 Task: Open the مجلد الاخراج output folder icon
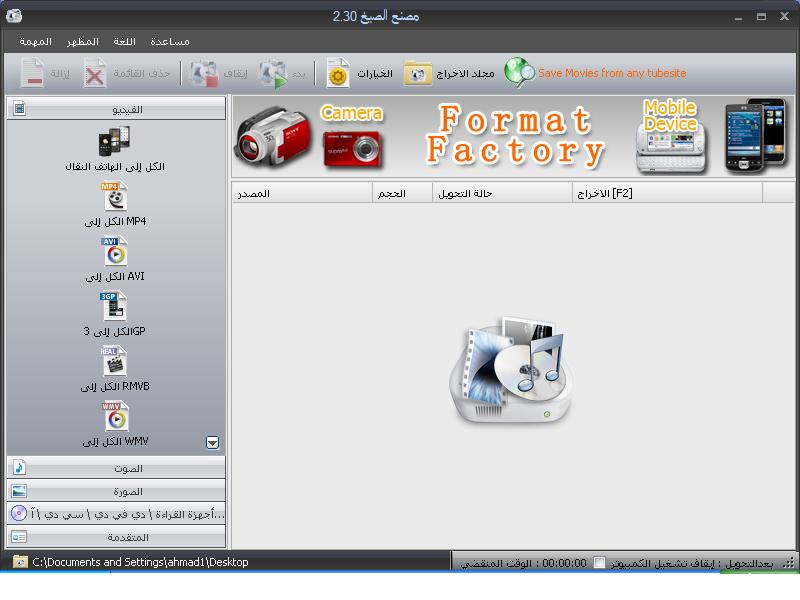coord(417,73)
